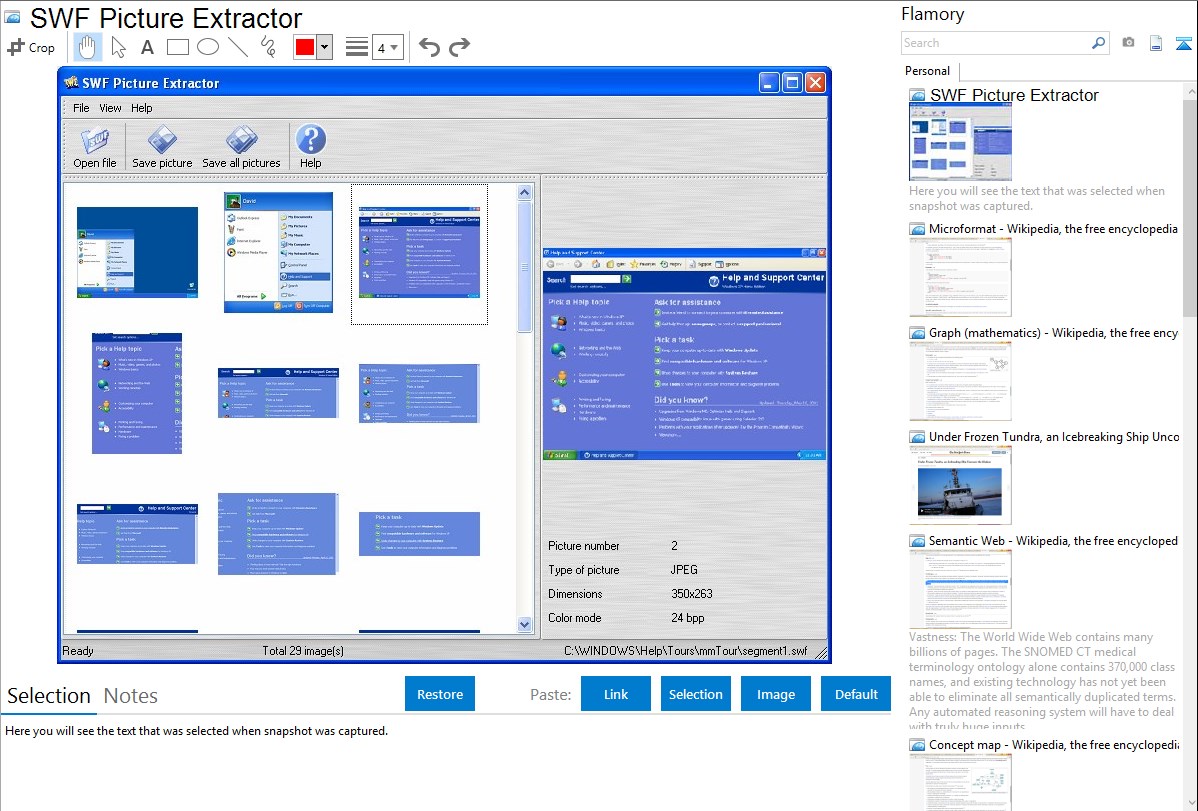Click the large Help and Support Center preview
The image size is (1198, 811).
pos(685,353)
